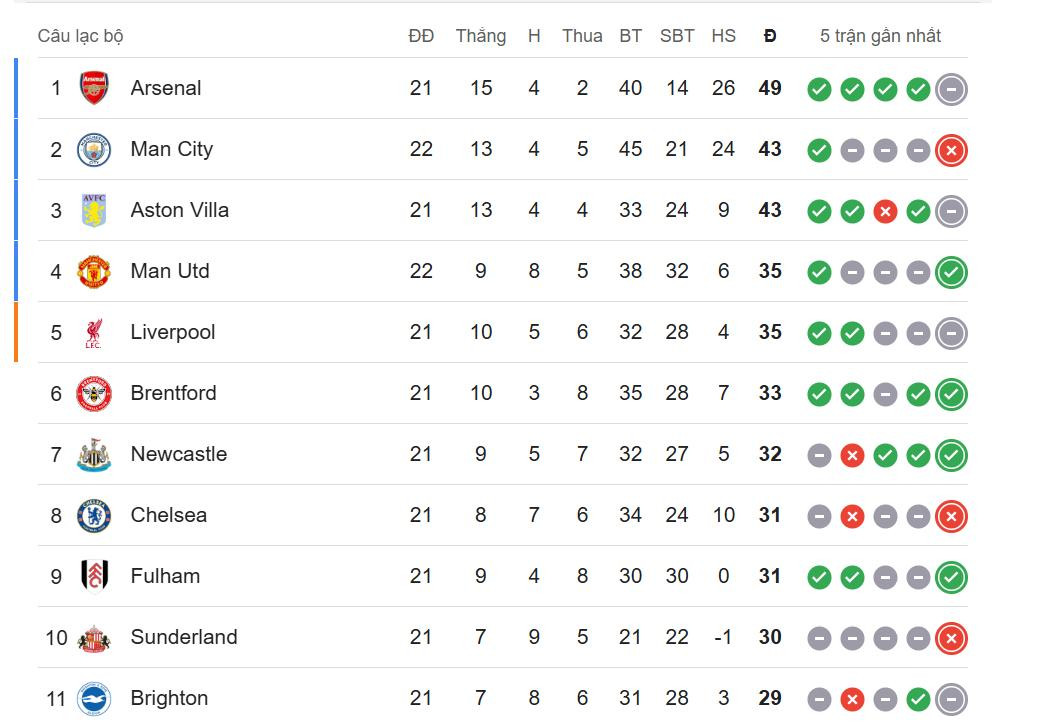
Task: Click the Chelsea club crest icon
Action: coord(94,515)
